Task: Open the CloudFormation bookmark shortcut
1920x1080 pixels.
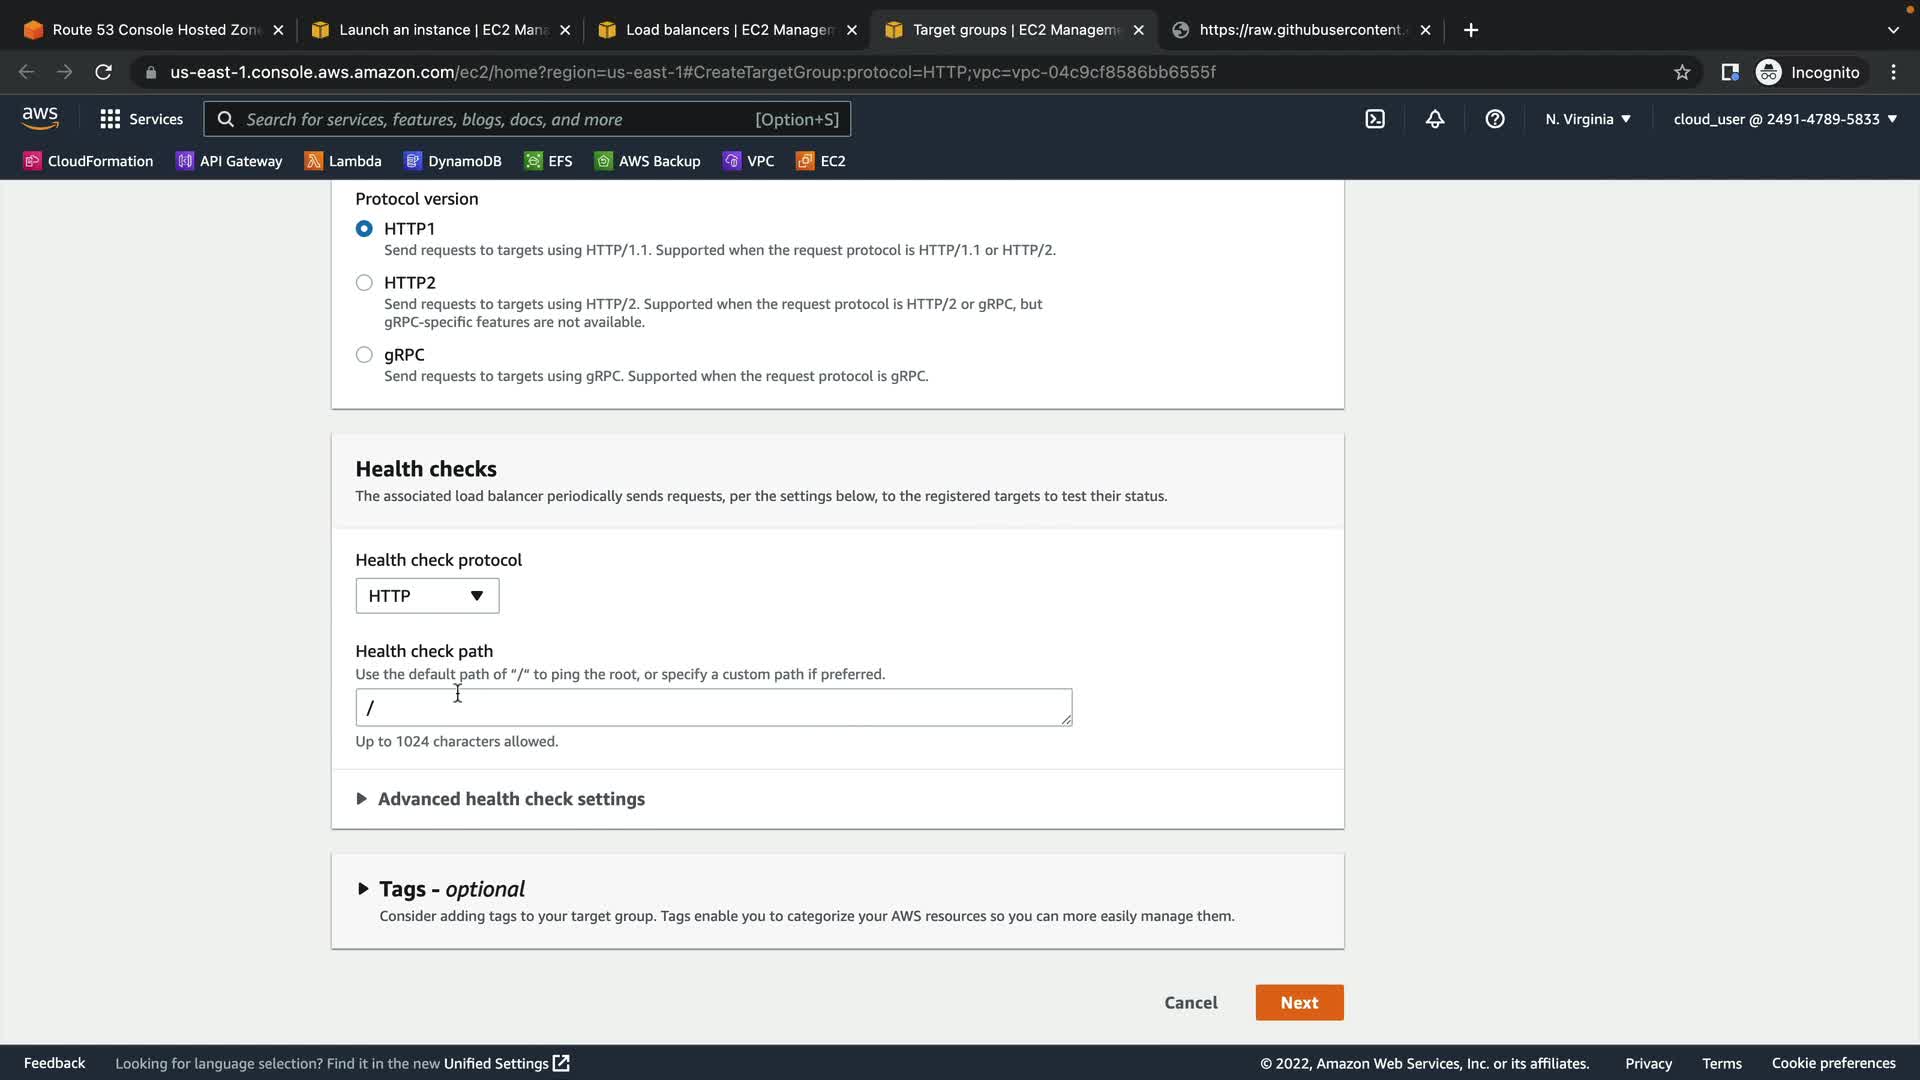Action: tap(88, 161)
